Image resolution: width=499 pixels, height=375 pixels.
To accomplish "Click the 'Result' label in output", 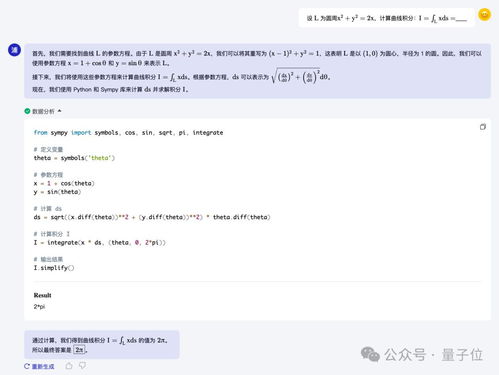I will [42, 295].
